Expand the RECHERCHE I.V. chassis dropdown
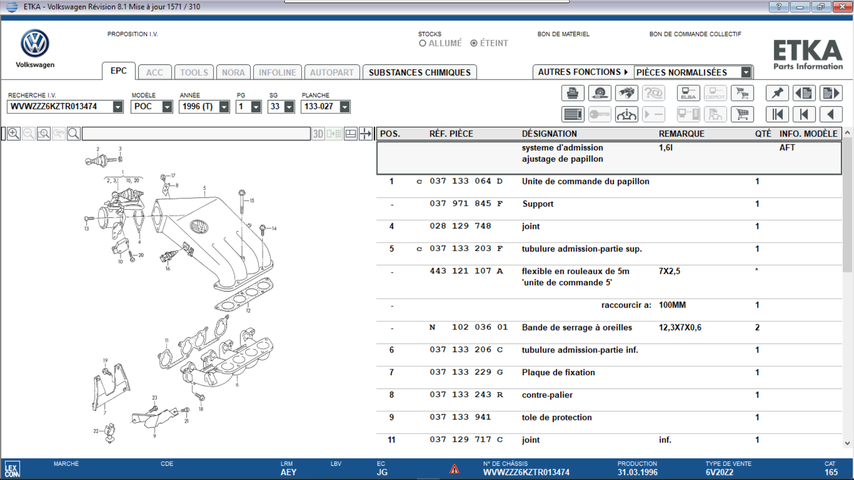This screenshot has height=480, width=854. tap(118, 107)
